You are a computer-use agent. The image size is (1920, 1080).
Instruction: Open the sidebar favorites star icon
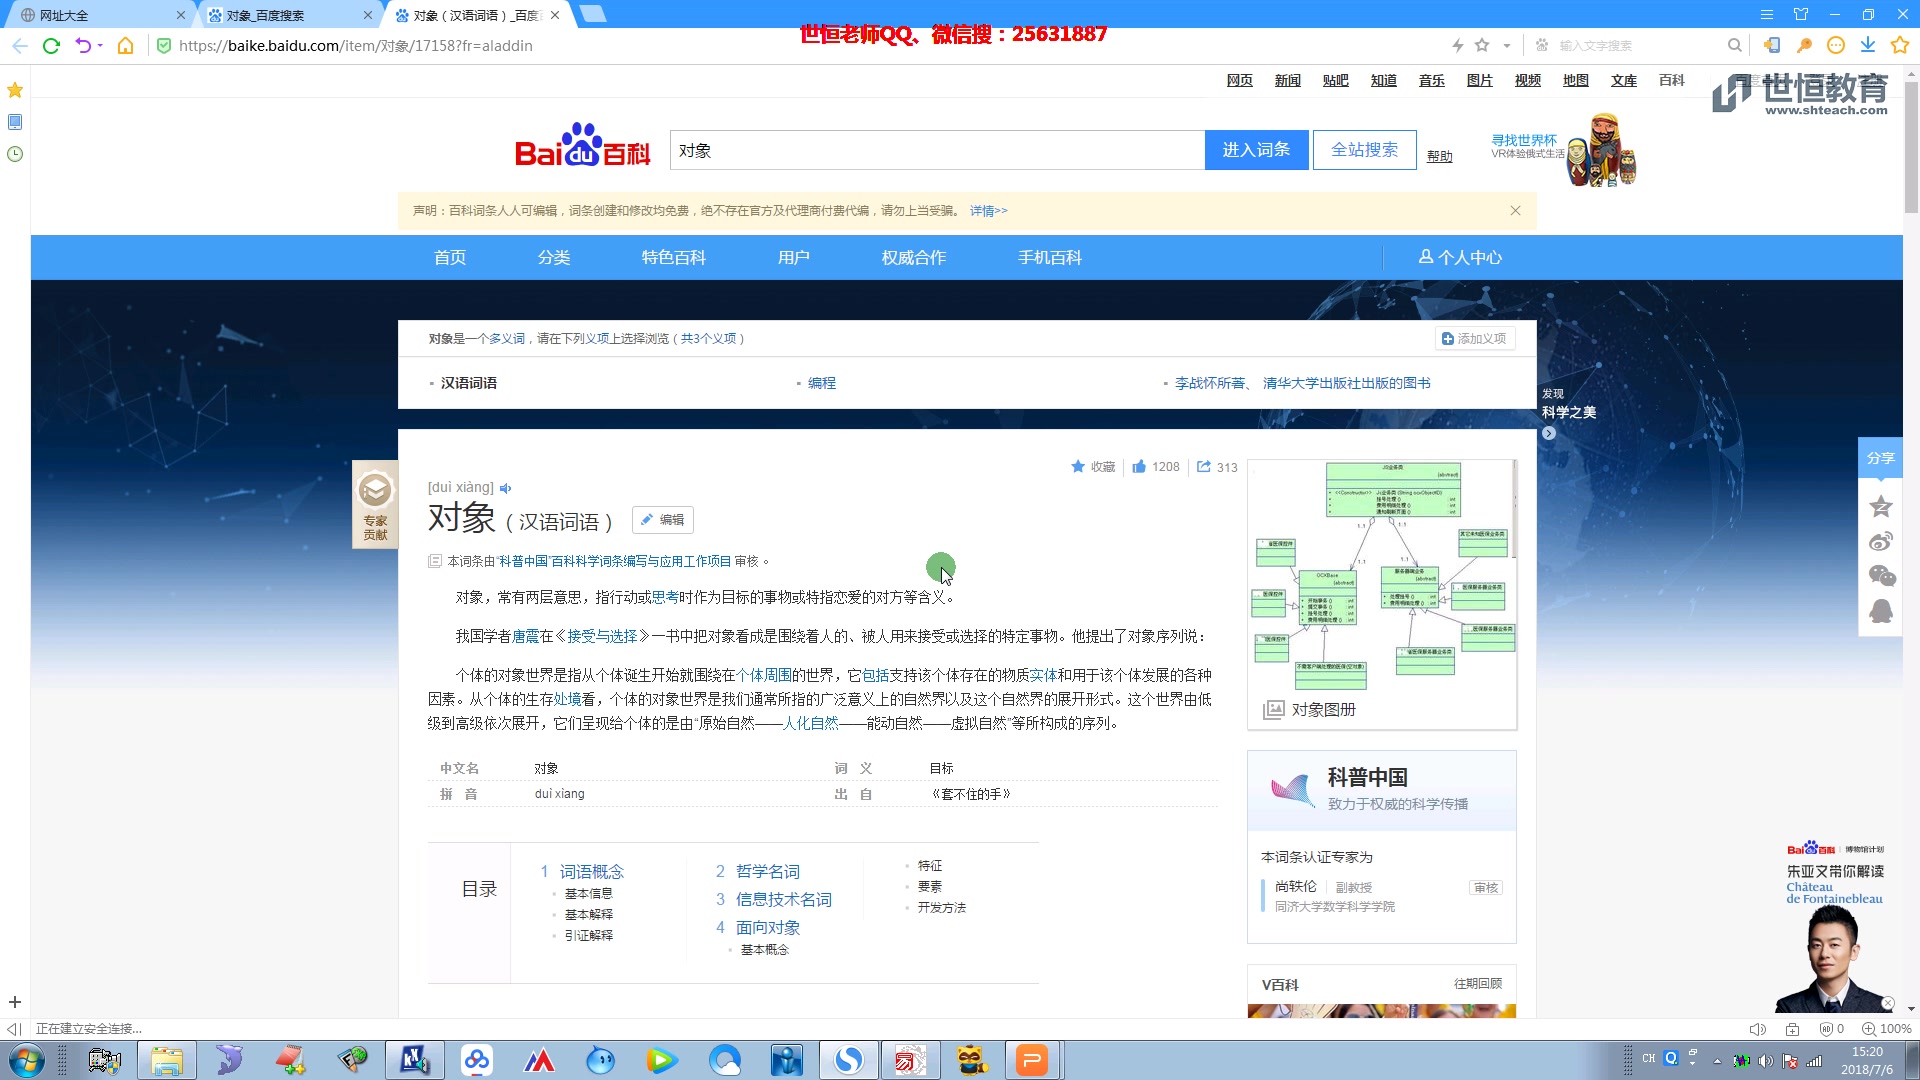15,90
